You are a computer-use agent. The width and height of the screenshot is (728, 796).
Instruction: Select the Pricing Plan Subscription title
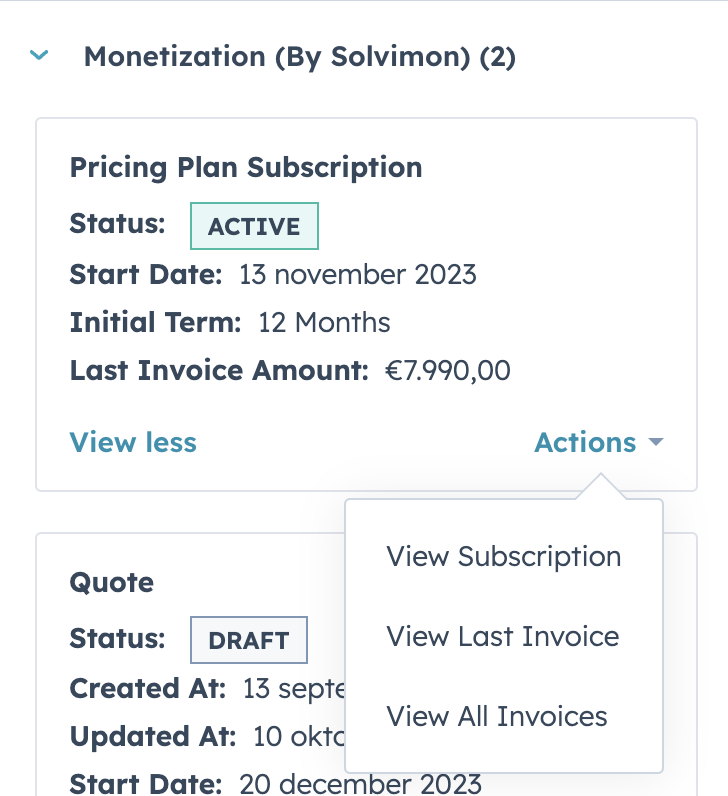[x=246, y=167]
